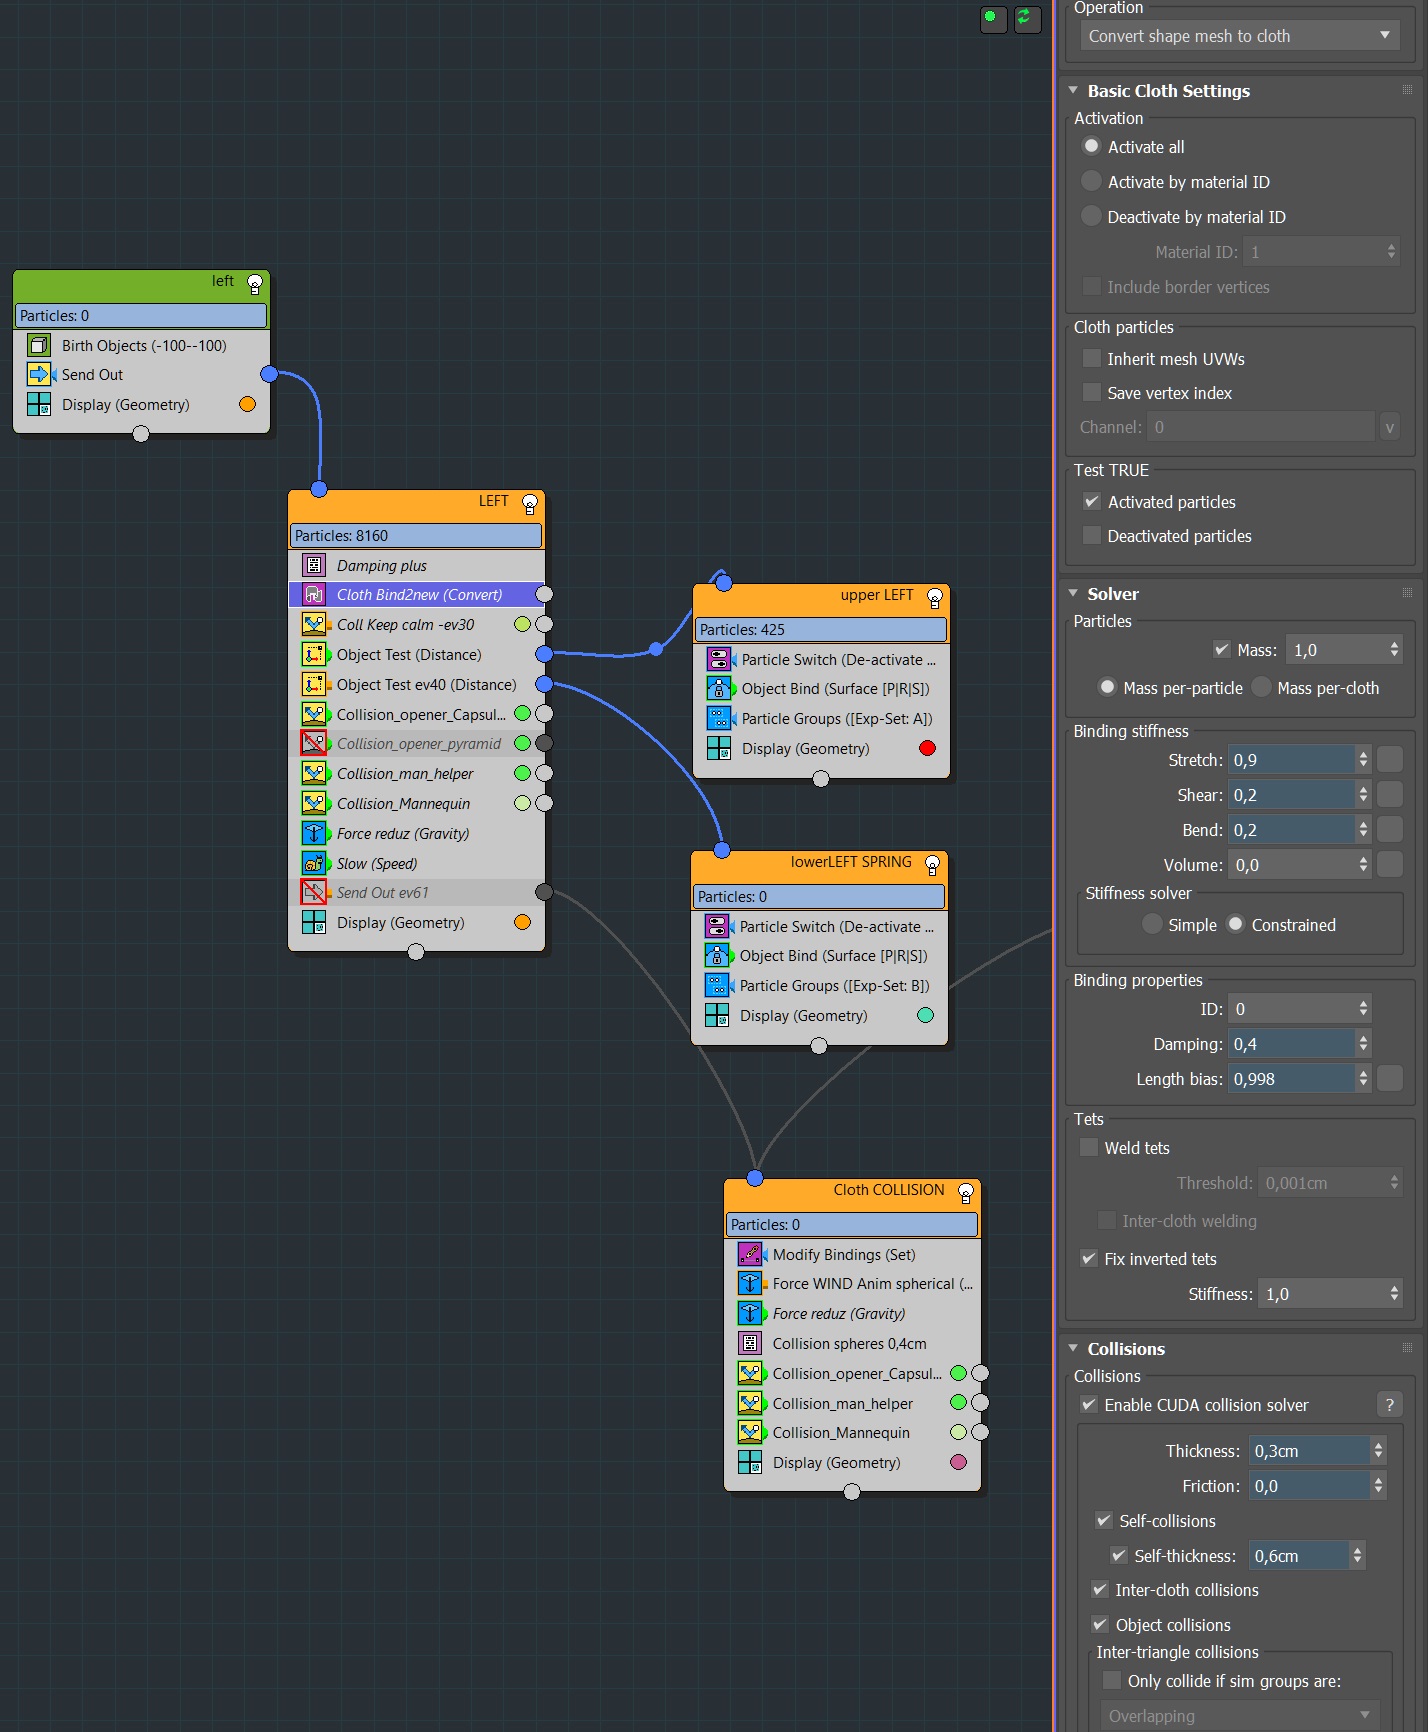
Task: Click the red Display color swatch in upper LEFT
Action: click(927, 749)
